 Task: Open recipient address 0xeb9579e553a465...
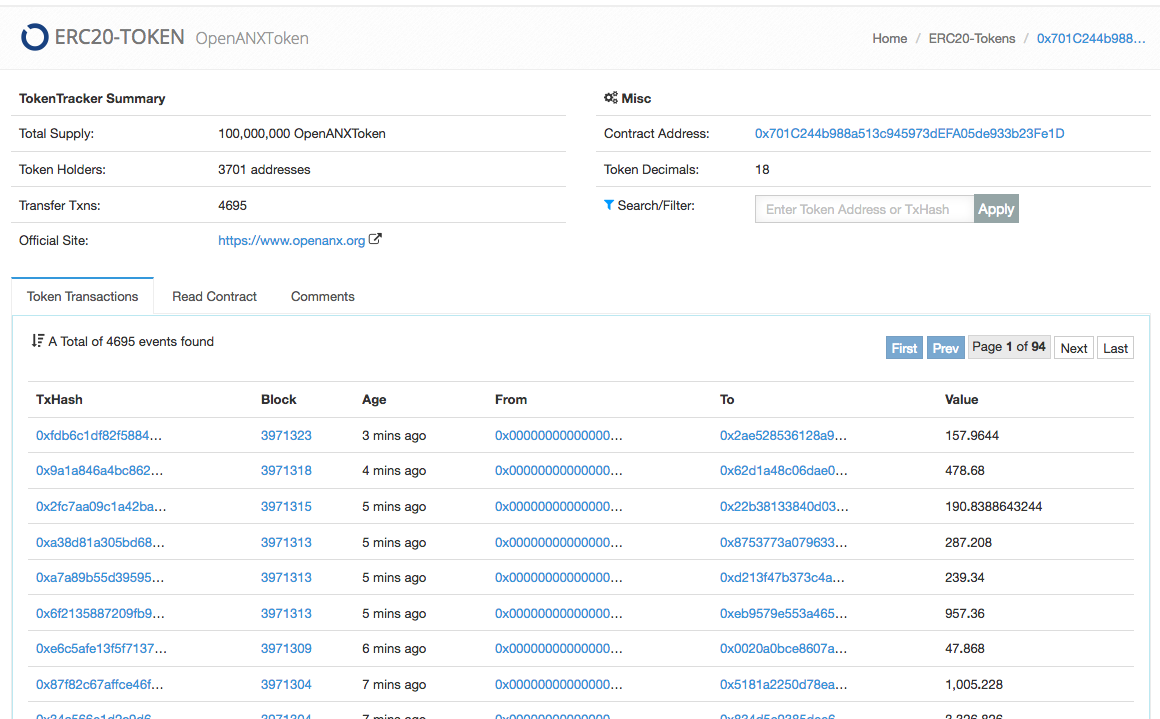[783, 613]
